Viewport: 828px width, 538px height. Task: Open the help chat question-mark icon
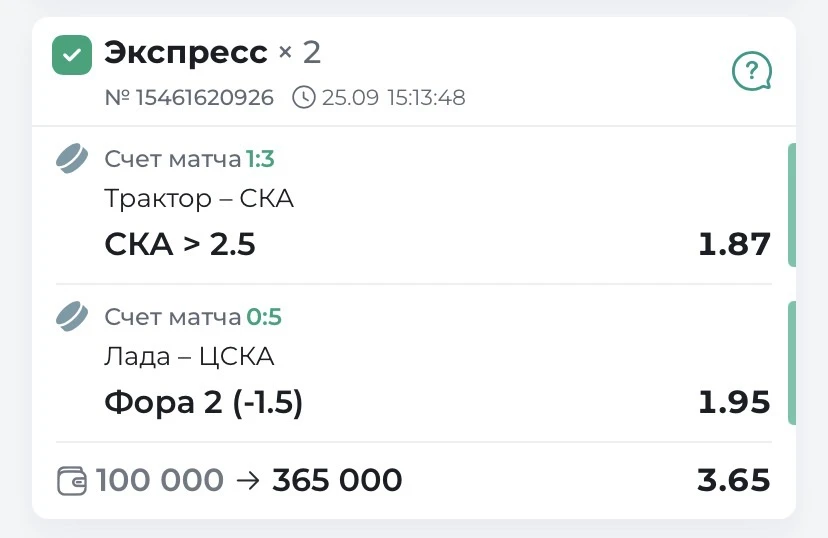coord(751,71)
